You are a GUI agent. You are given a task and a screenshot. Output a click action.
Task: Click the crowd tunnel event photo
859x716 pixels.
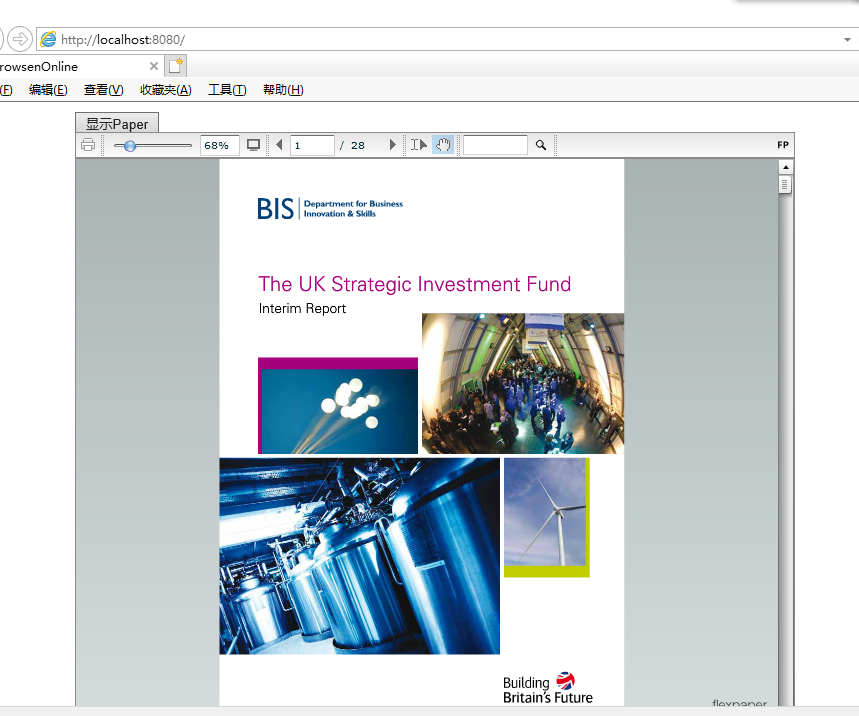[523, 383]
